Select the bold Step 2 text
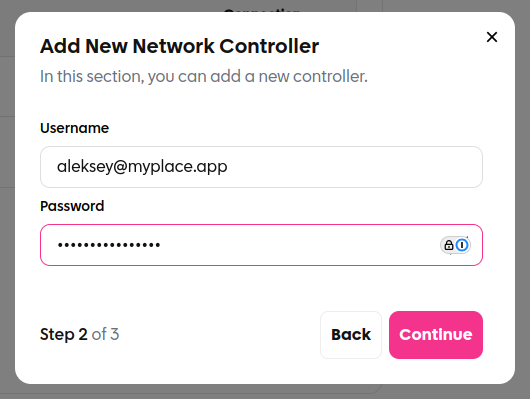 click(x=64, y=334)
